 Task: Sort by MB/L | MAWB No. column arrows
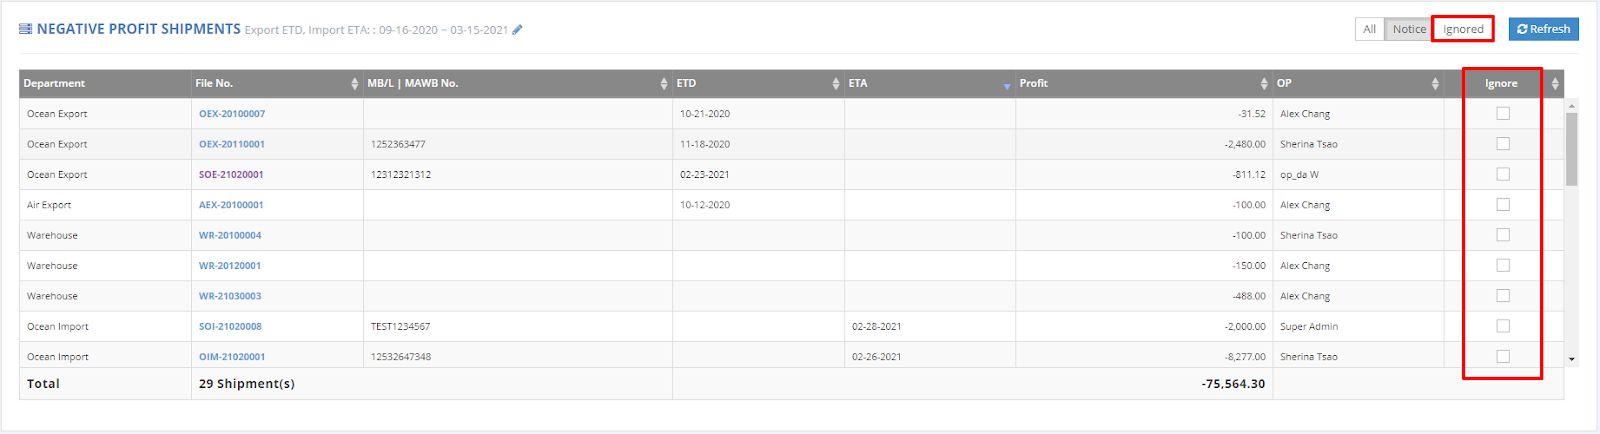coord(664,84)
